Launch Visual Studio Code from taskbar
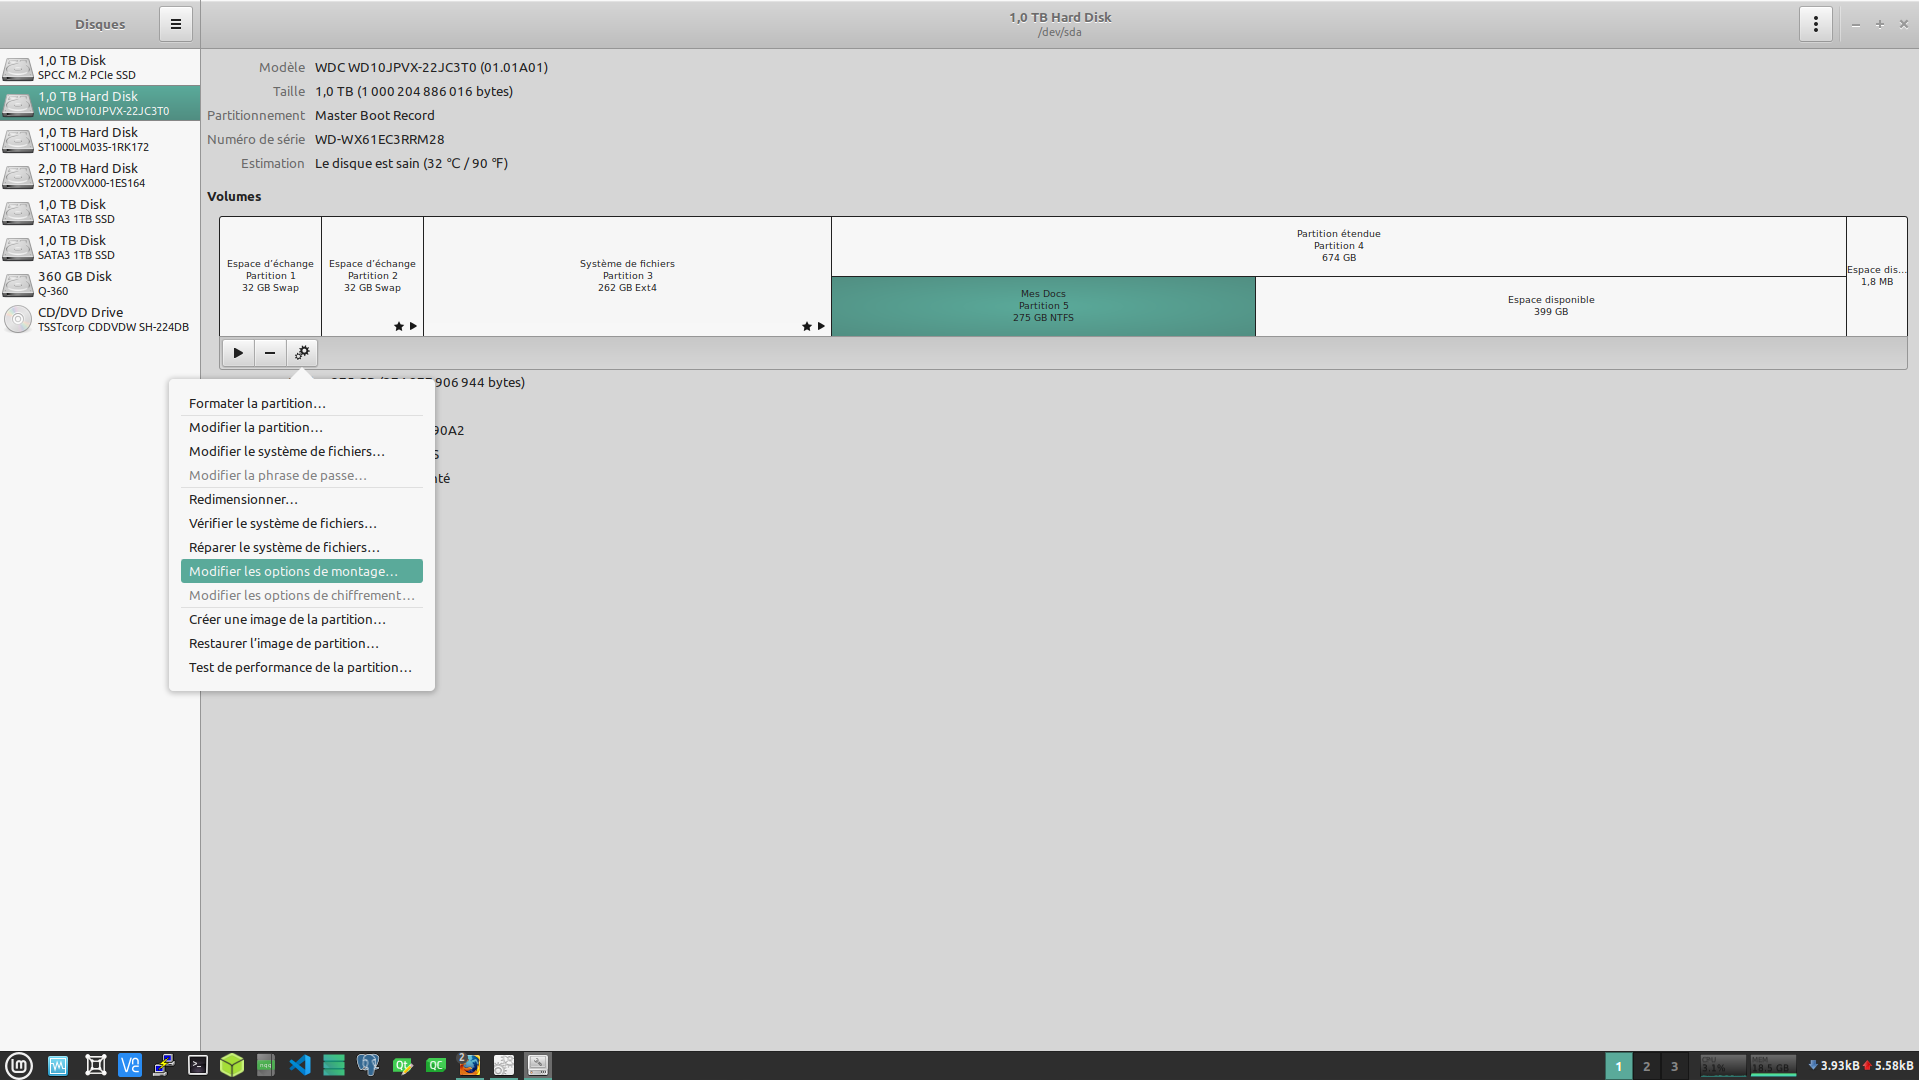The height and width of the screenshot is (1080, 1919). click(300, 1065)
